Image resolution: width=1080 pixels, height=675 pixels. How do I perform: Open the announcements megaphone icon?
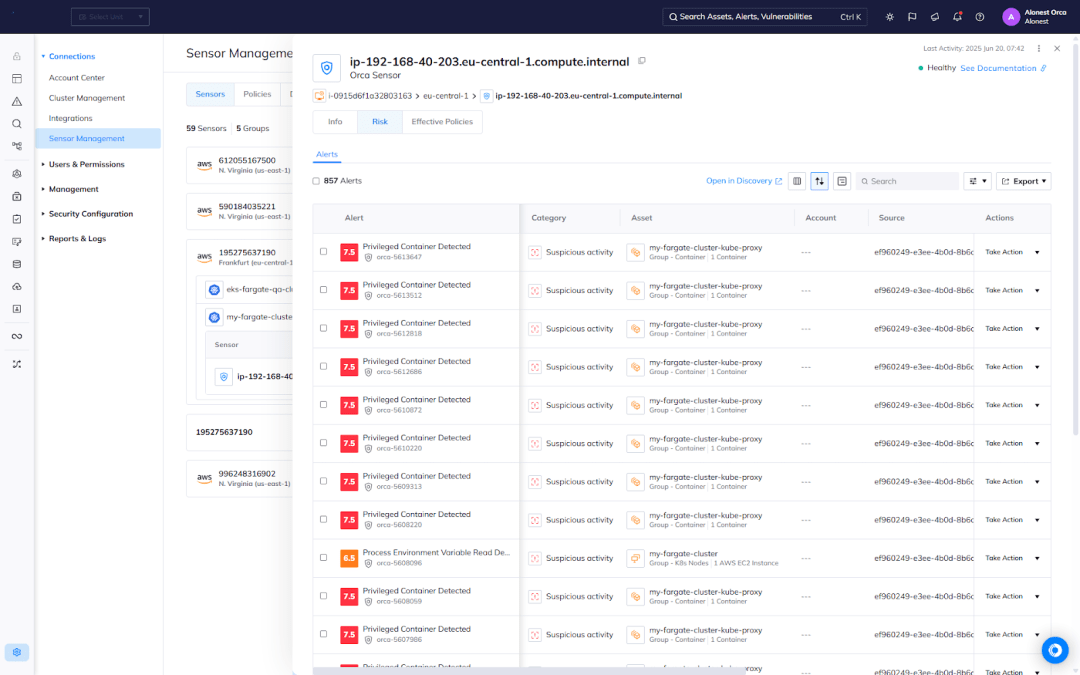[935, 17]
